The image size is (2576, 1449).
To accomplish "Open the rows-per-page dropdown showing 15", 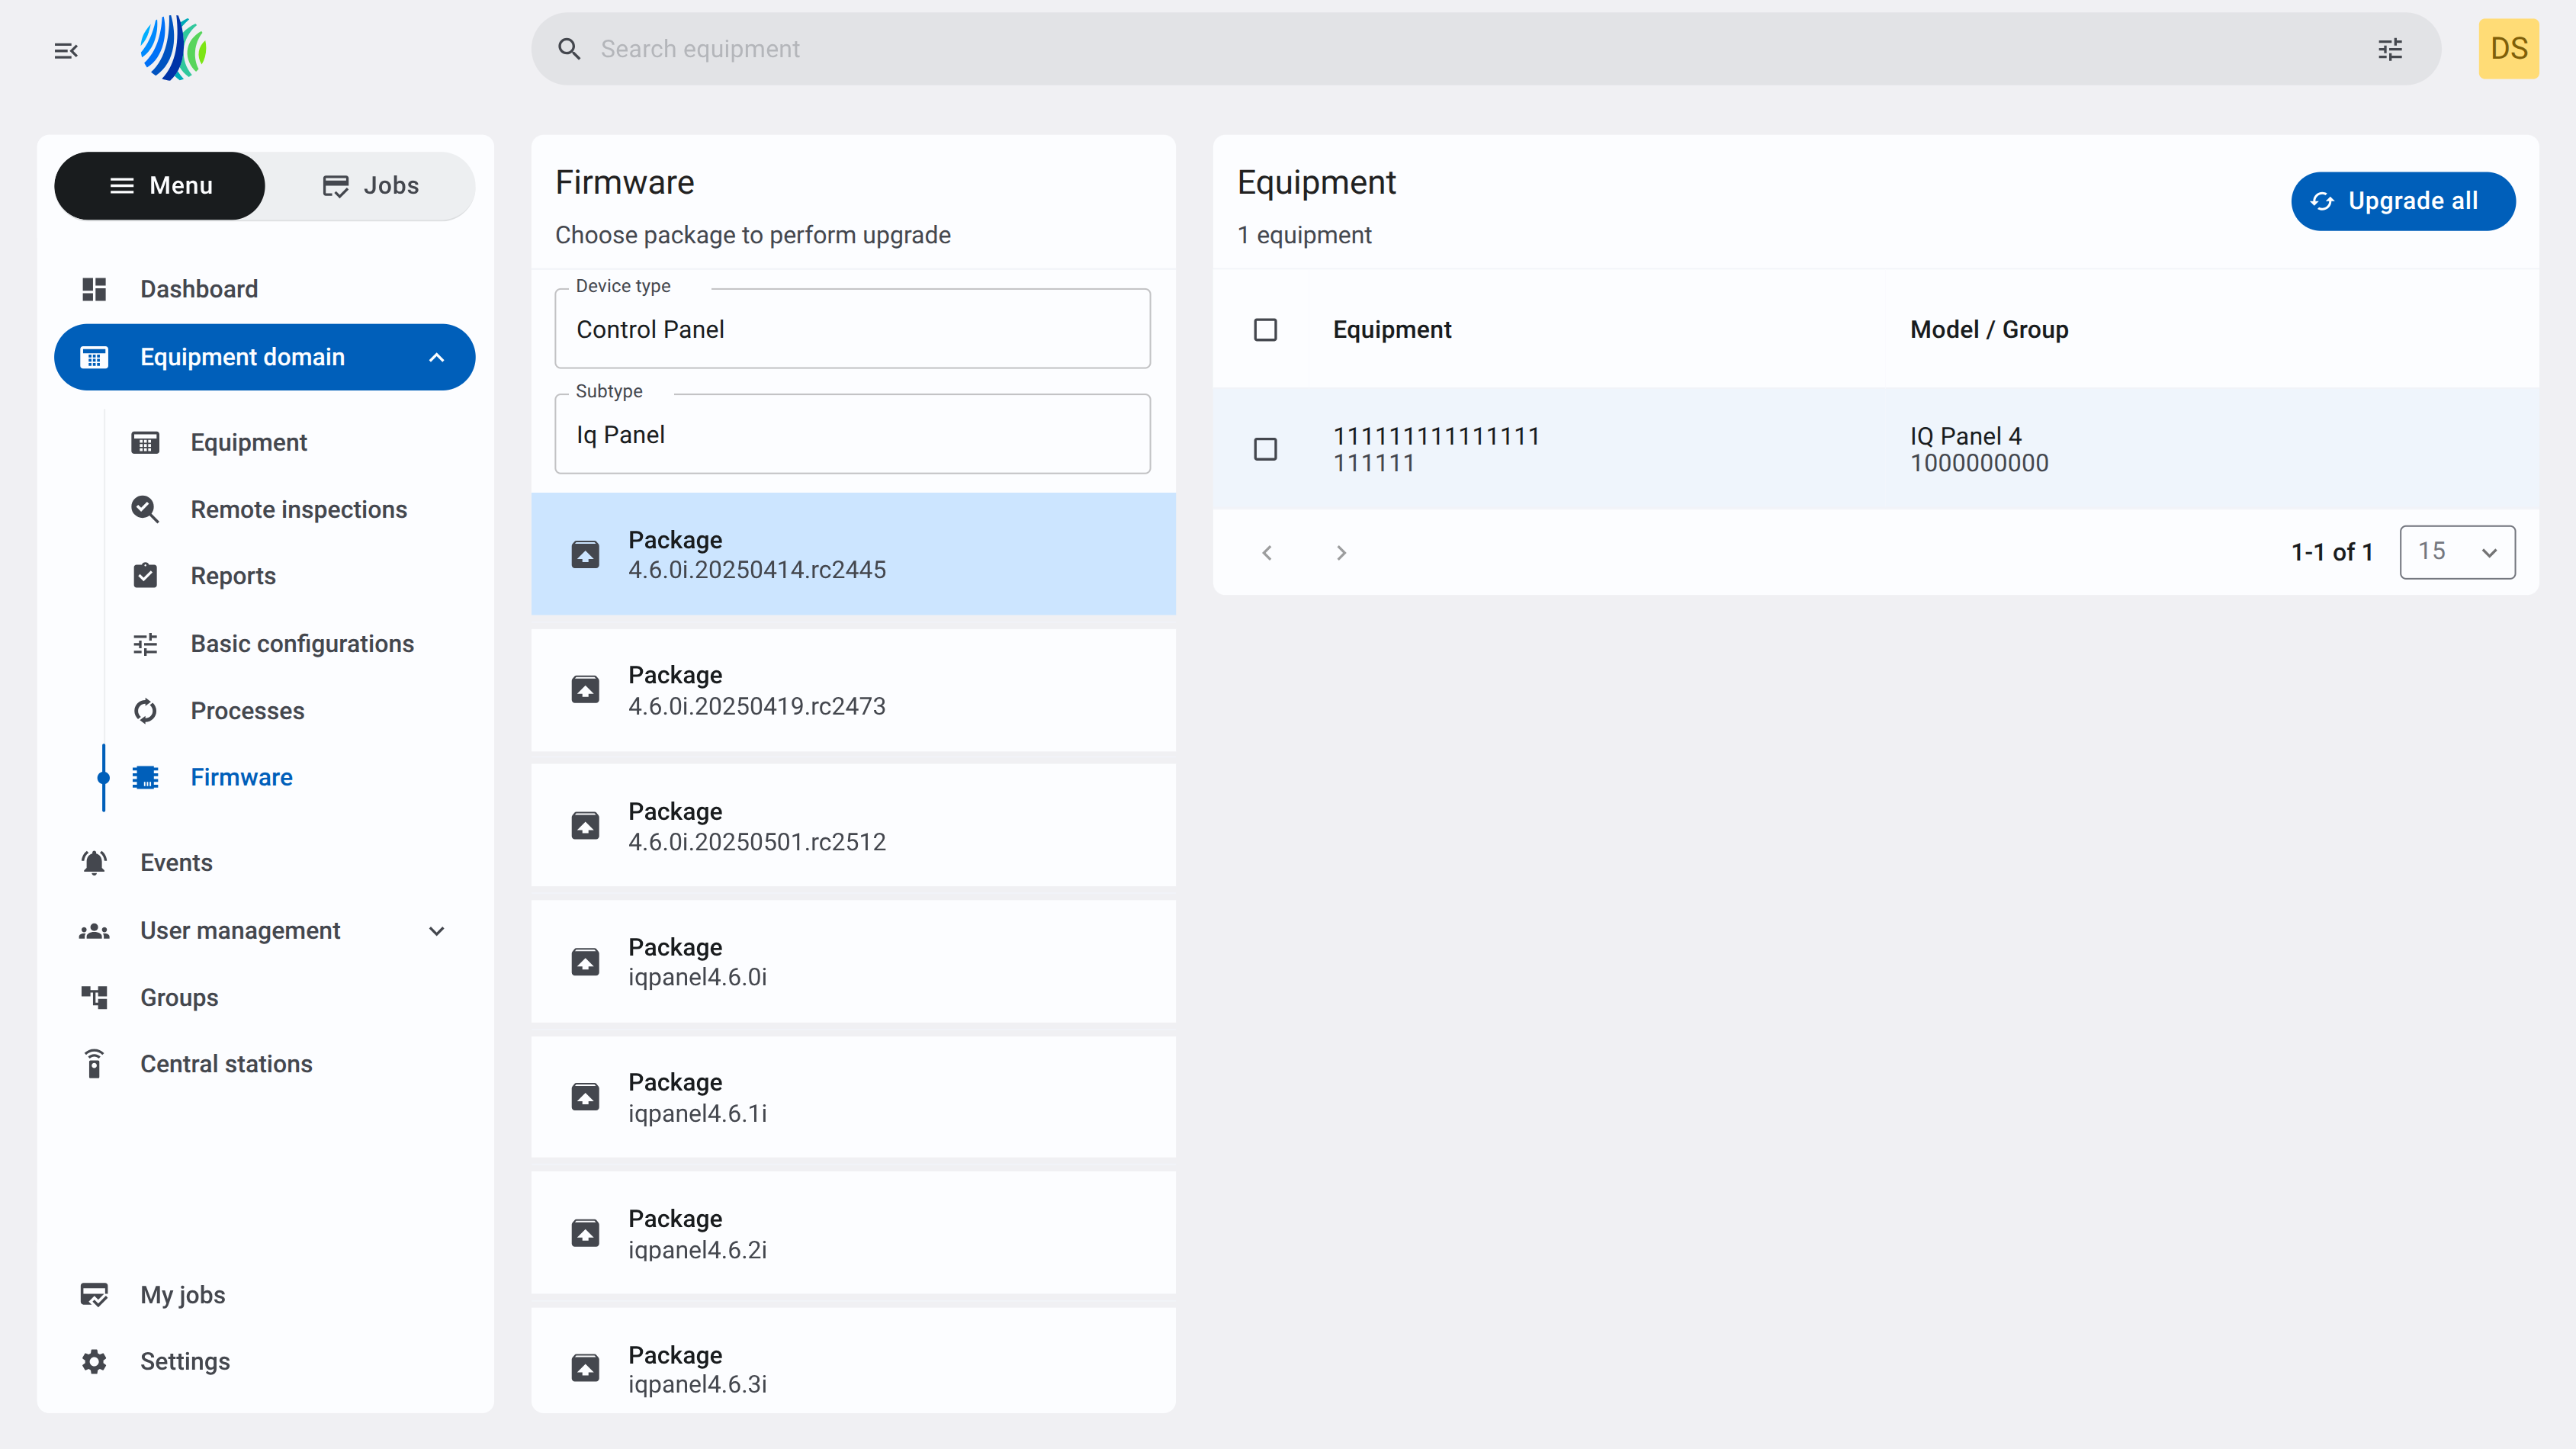I will [x=2457, y=552].
